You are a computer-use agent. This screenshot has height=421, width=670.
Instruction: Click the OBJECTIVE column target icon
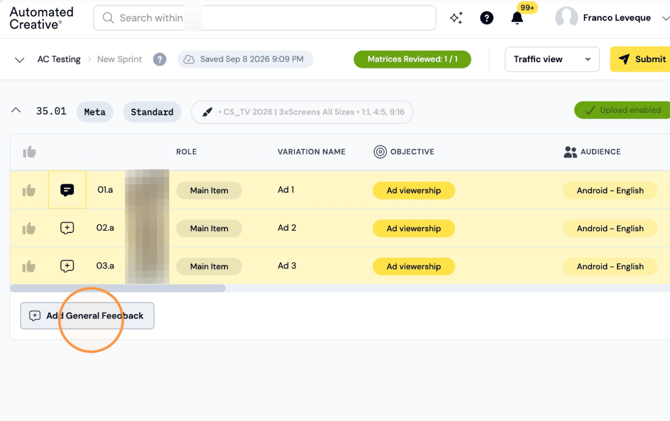(x=380, y=152)
